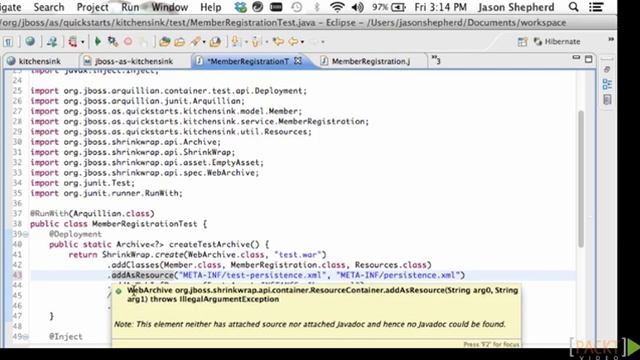This screenshot has width=640, height=360.
Task: Open the volume control in menu bar
Action: pyautogui.click(x=358, y=7)
